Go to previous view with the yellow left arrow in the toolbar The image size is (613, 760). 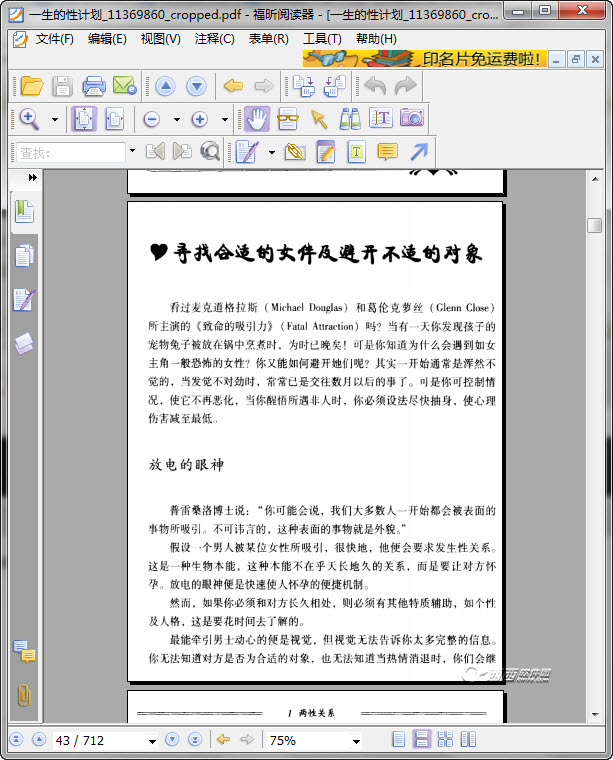click(233, 86)
